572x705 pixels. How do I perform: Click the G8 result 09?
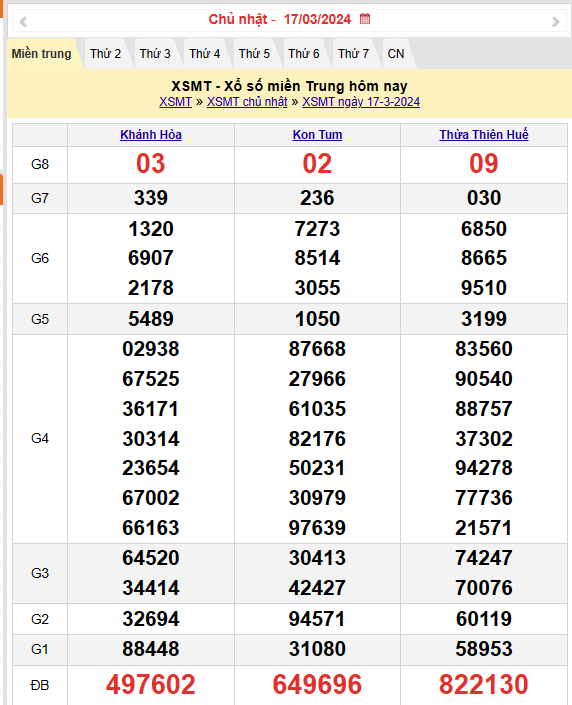coord(483,164)
